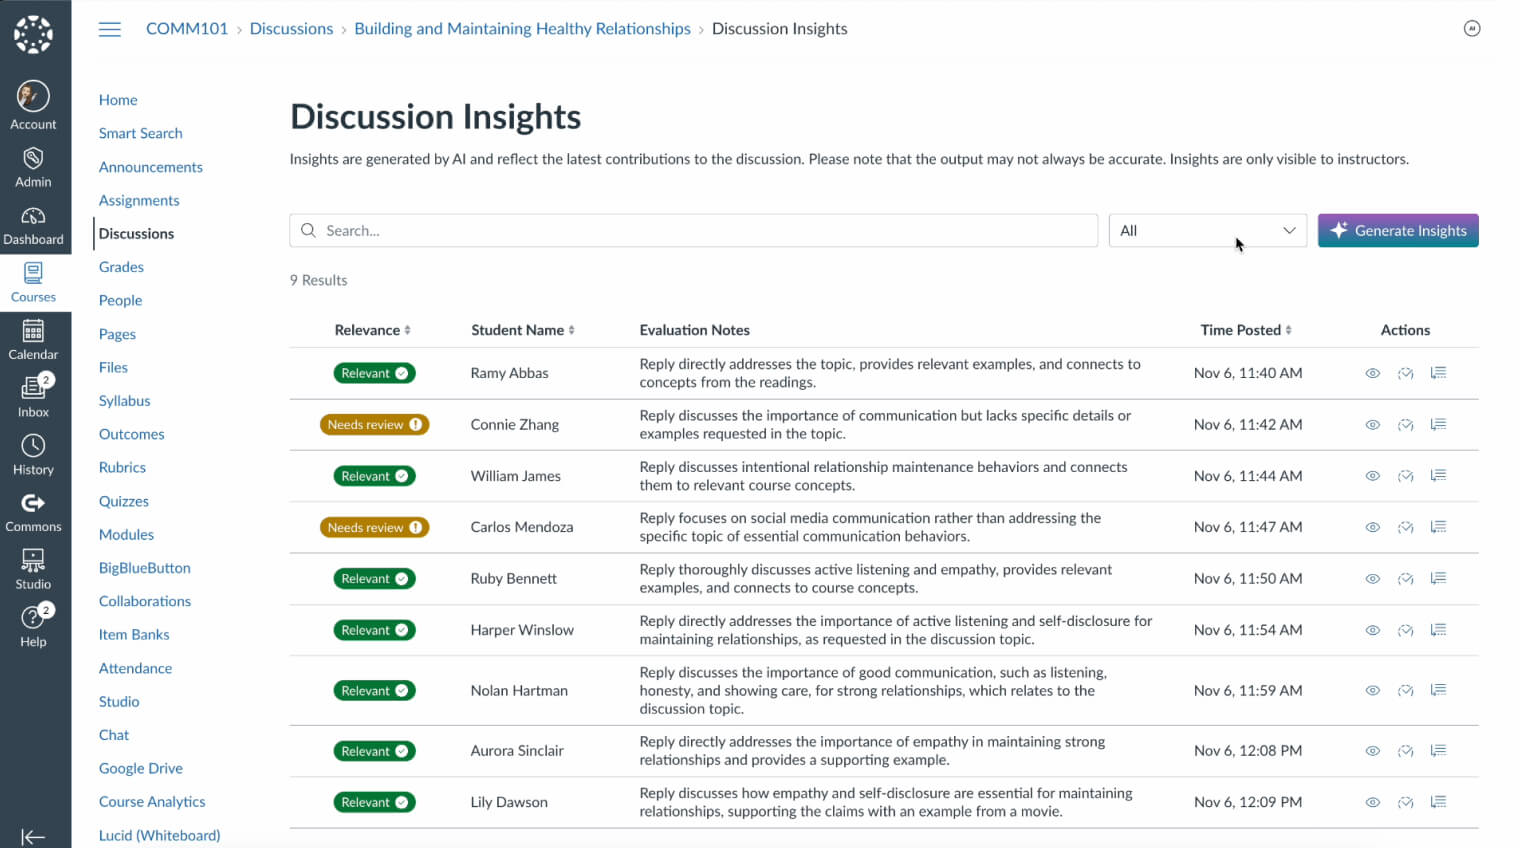
Task: Follow COMM101 breadcrumb link
Action: [x=187, y=29]
